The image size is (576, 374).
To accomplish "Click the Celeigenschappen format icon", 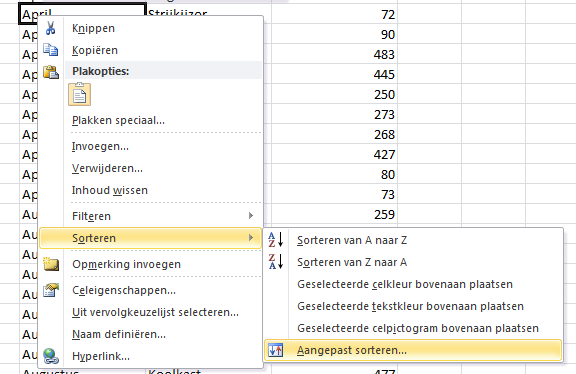I will [x=51, y=290].
